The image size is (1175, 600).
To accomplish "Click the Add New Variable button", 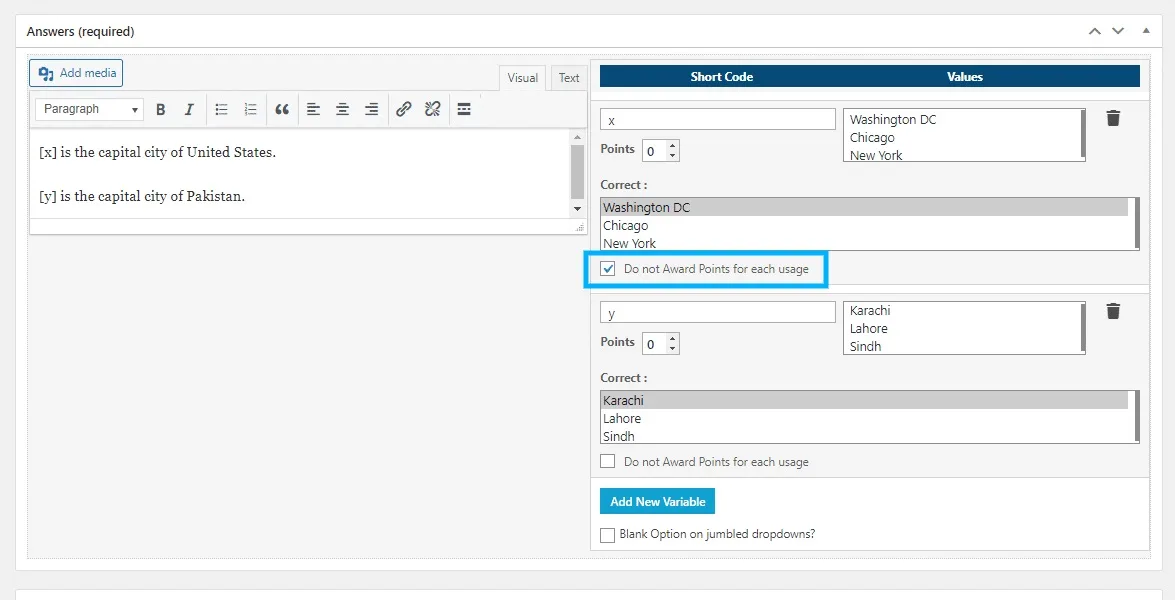I will click(x=657, y=502).
